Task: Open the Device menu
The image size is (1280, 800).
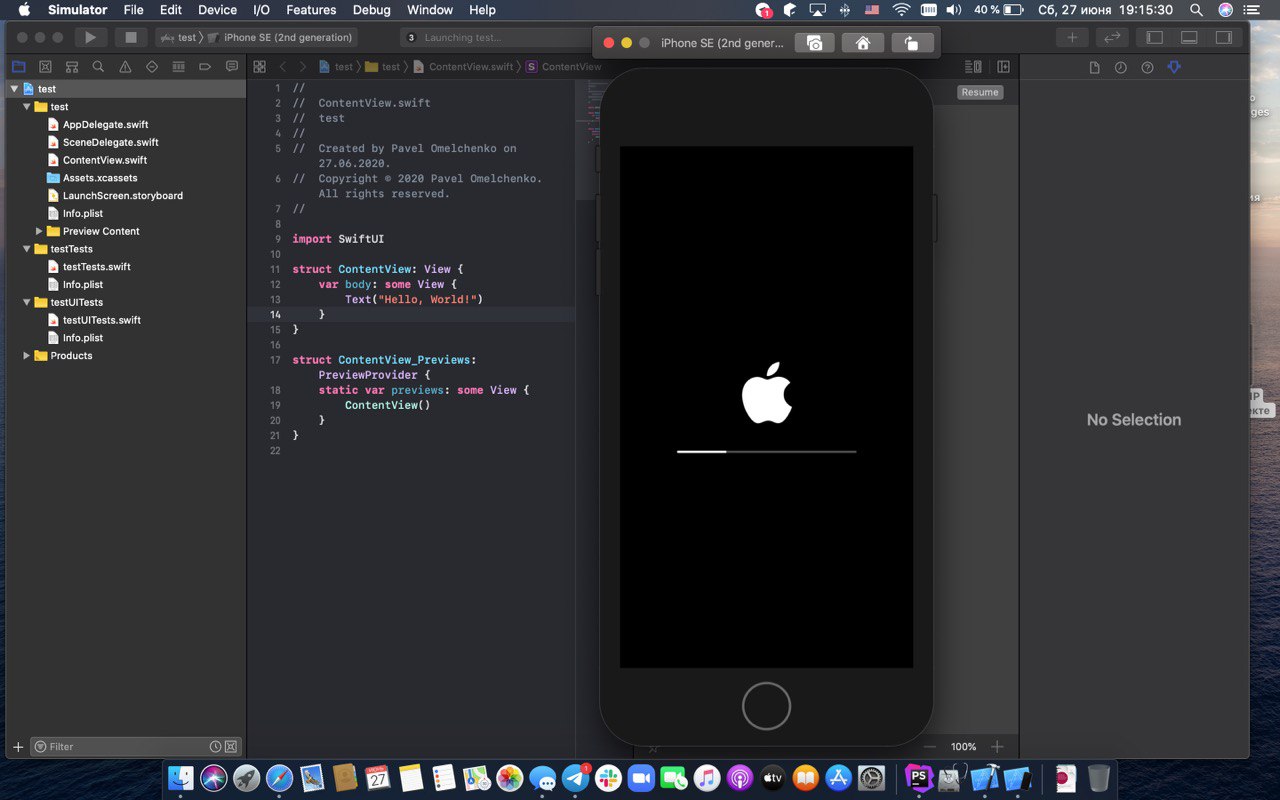Action: 217,10
